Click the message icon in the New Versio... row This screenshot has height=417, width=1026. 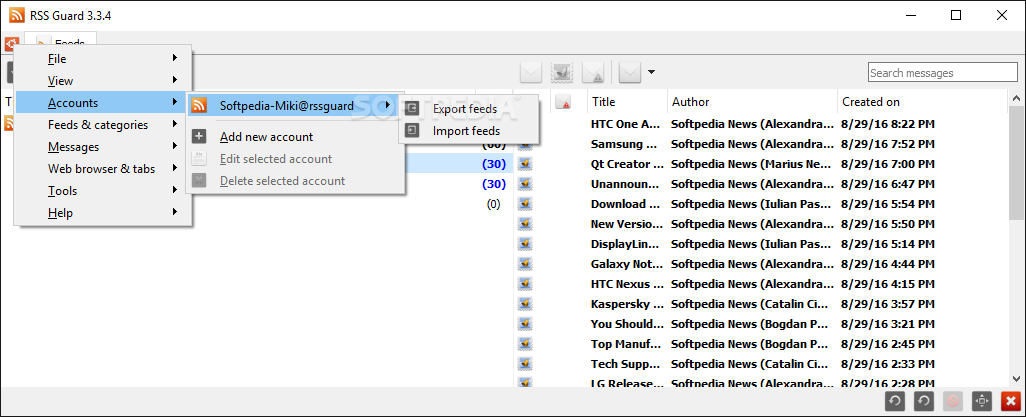[524, 224]
